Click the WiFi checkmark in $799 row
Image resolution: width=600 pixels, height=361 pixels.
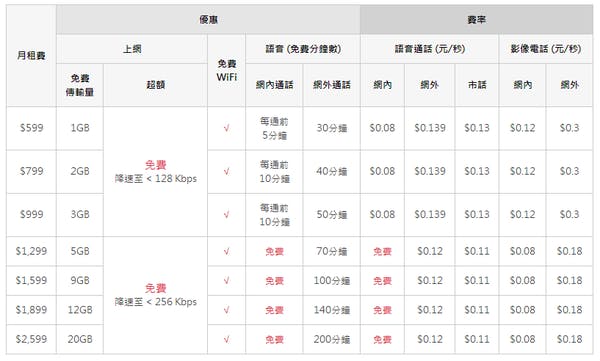(x=227, y=172)
